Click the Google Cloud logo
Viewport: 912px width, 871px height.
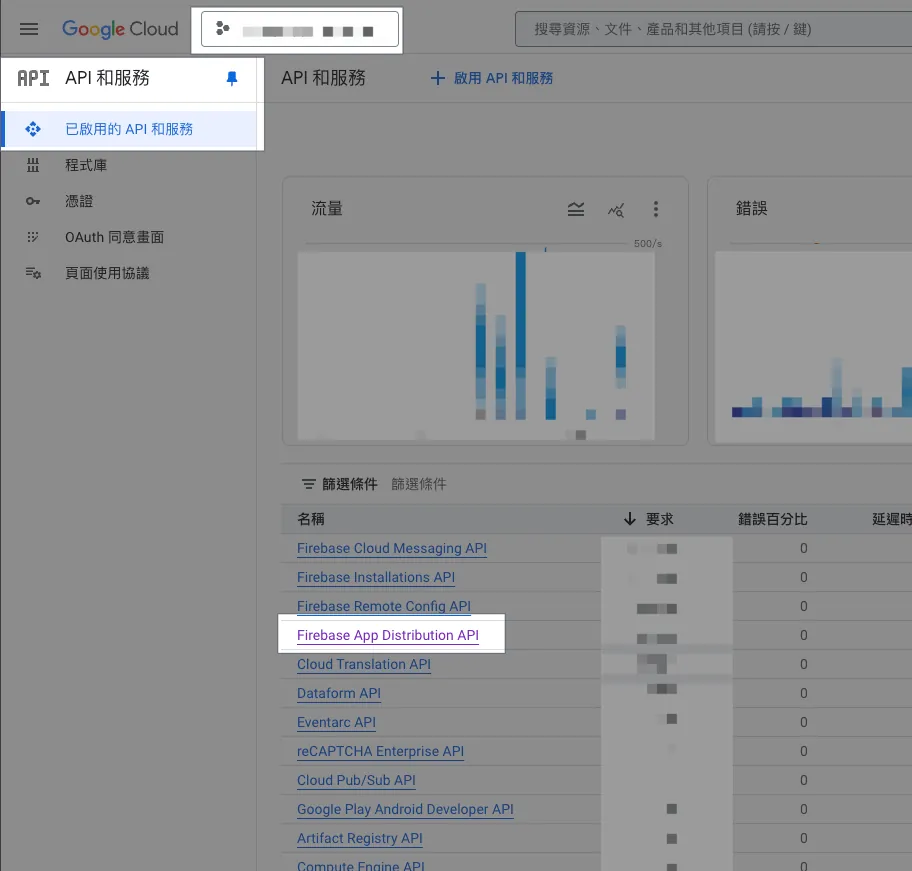(120, 29)
